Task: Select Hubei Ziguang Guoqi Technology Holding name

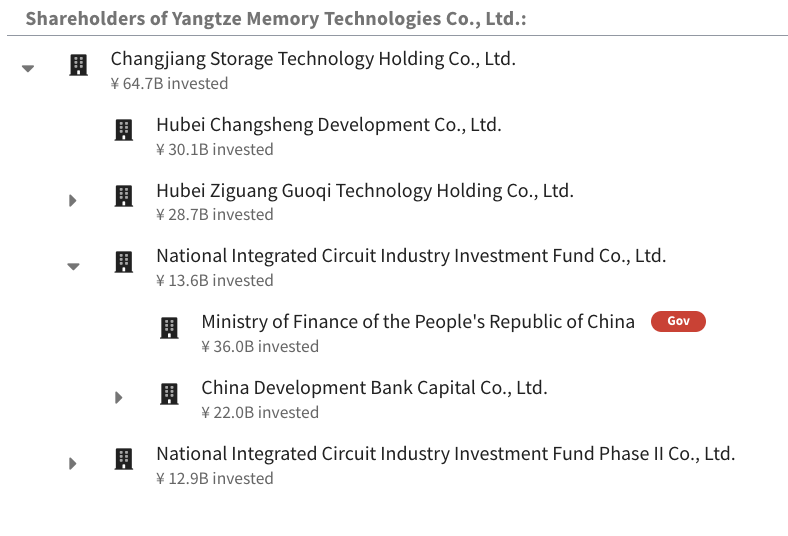Action: [x=364, y=190]
